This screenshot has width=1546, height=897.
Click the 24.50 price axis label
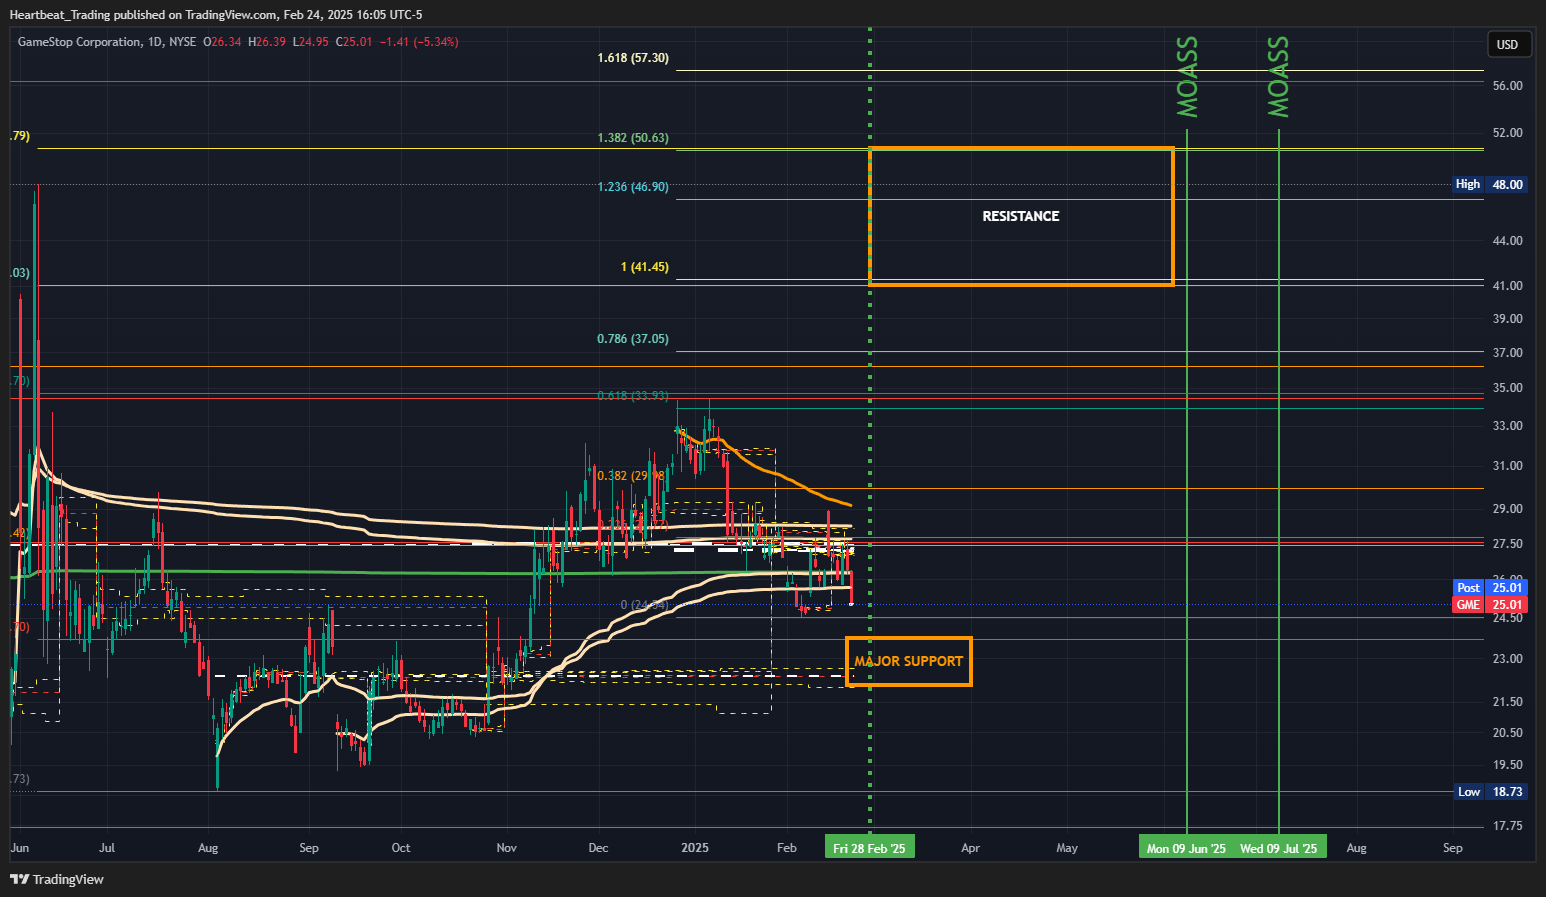[1507, 618]
